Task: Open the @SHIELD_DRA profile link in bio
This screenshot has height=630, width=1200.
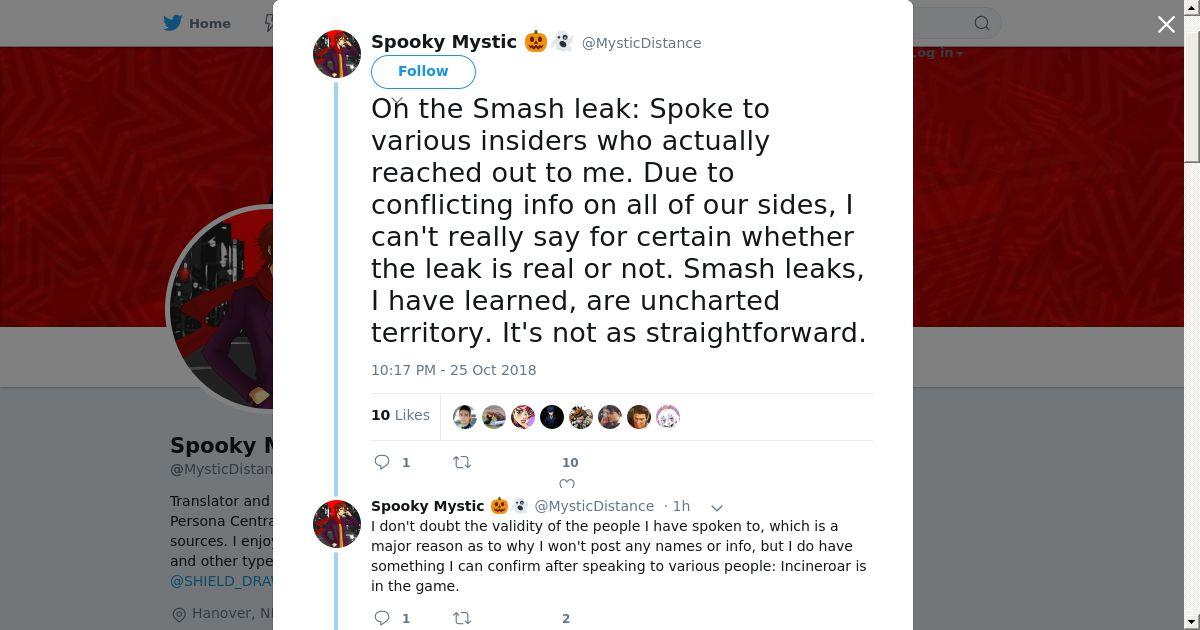Action: tap(222, 581)
